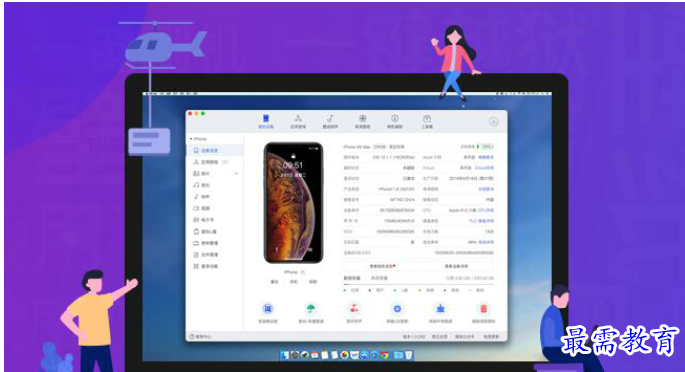The width and height of the screenshot is (685, 372).
Task: Open the circled-arrow flash toolbar icon
Action: click(x=394, y=121)
